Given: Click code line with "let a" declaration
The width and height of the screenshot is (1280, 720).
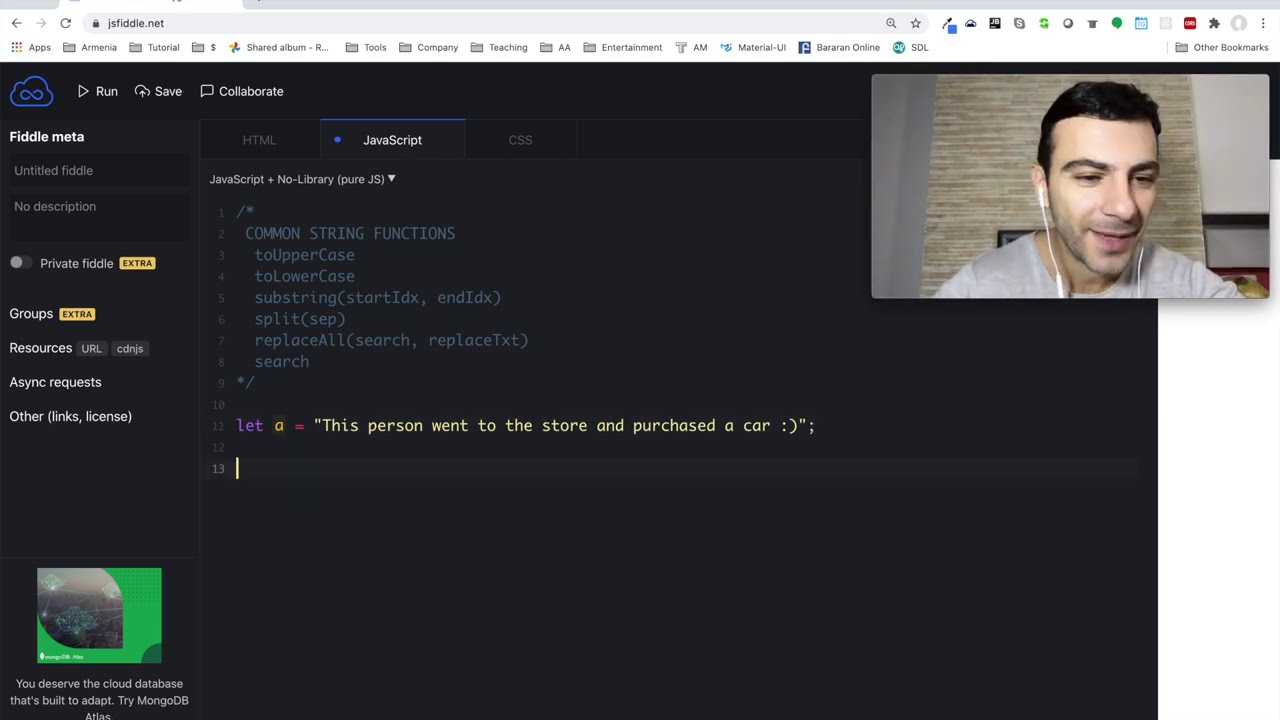Looking at the screenshot, I should coord(526,426).
